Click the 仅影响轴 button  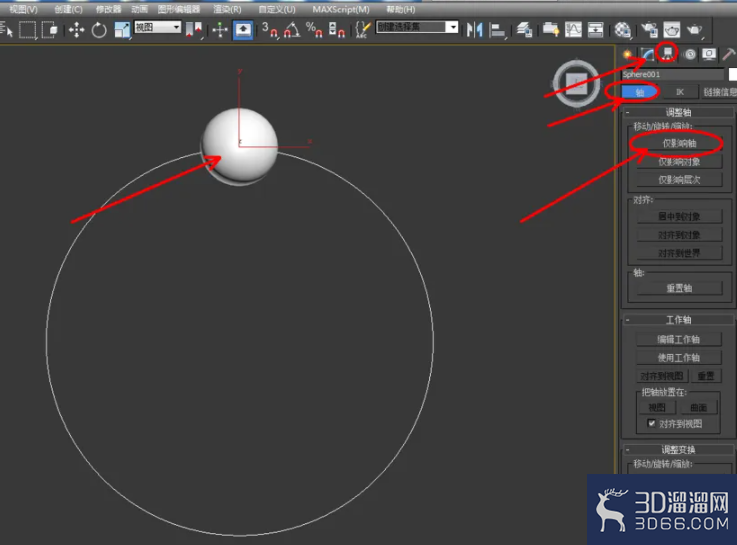pos(679,143)
